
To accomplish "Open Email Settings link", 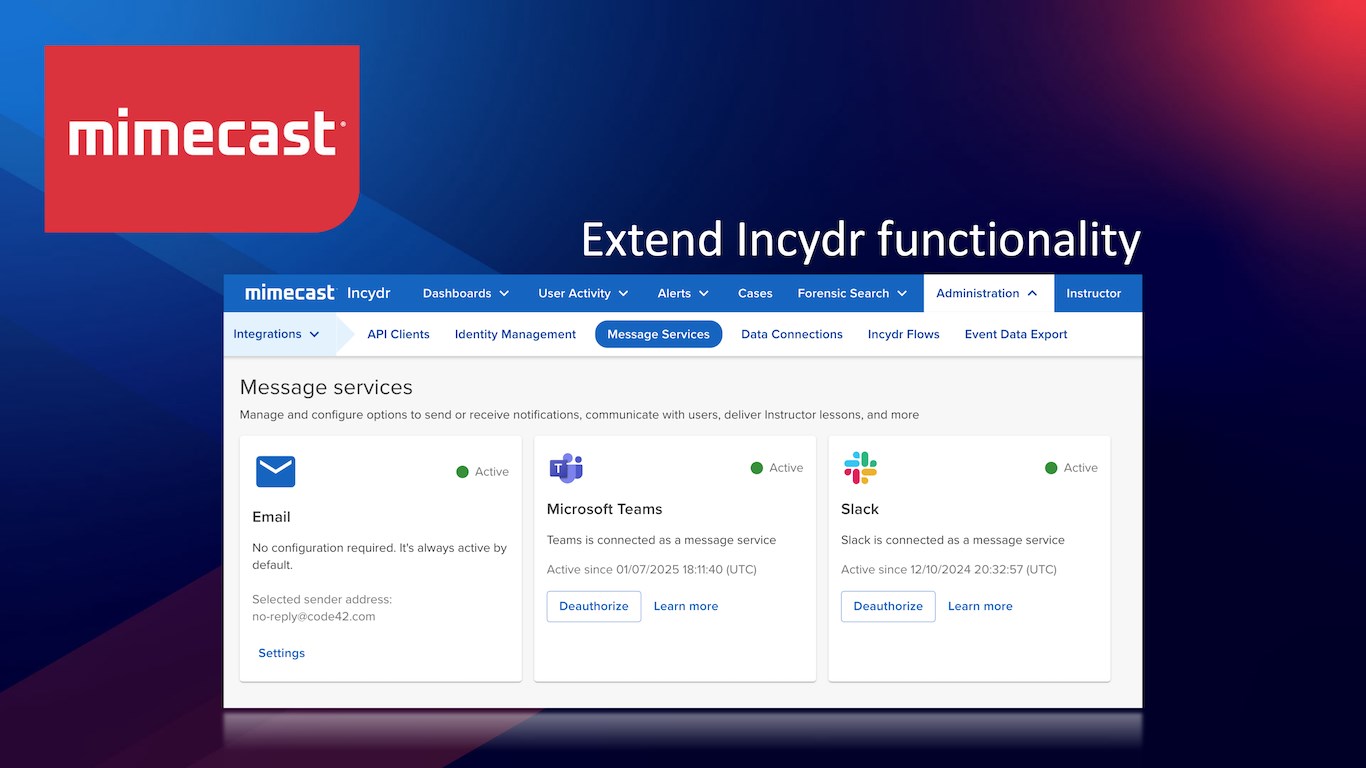I will pyautogui.click(x=281, y=653).
